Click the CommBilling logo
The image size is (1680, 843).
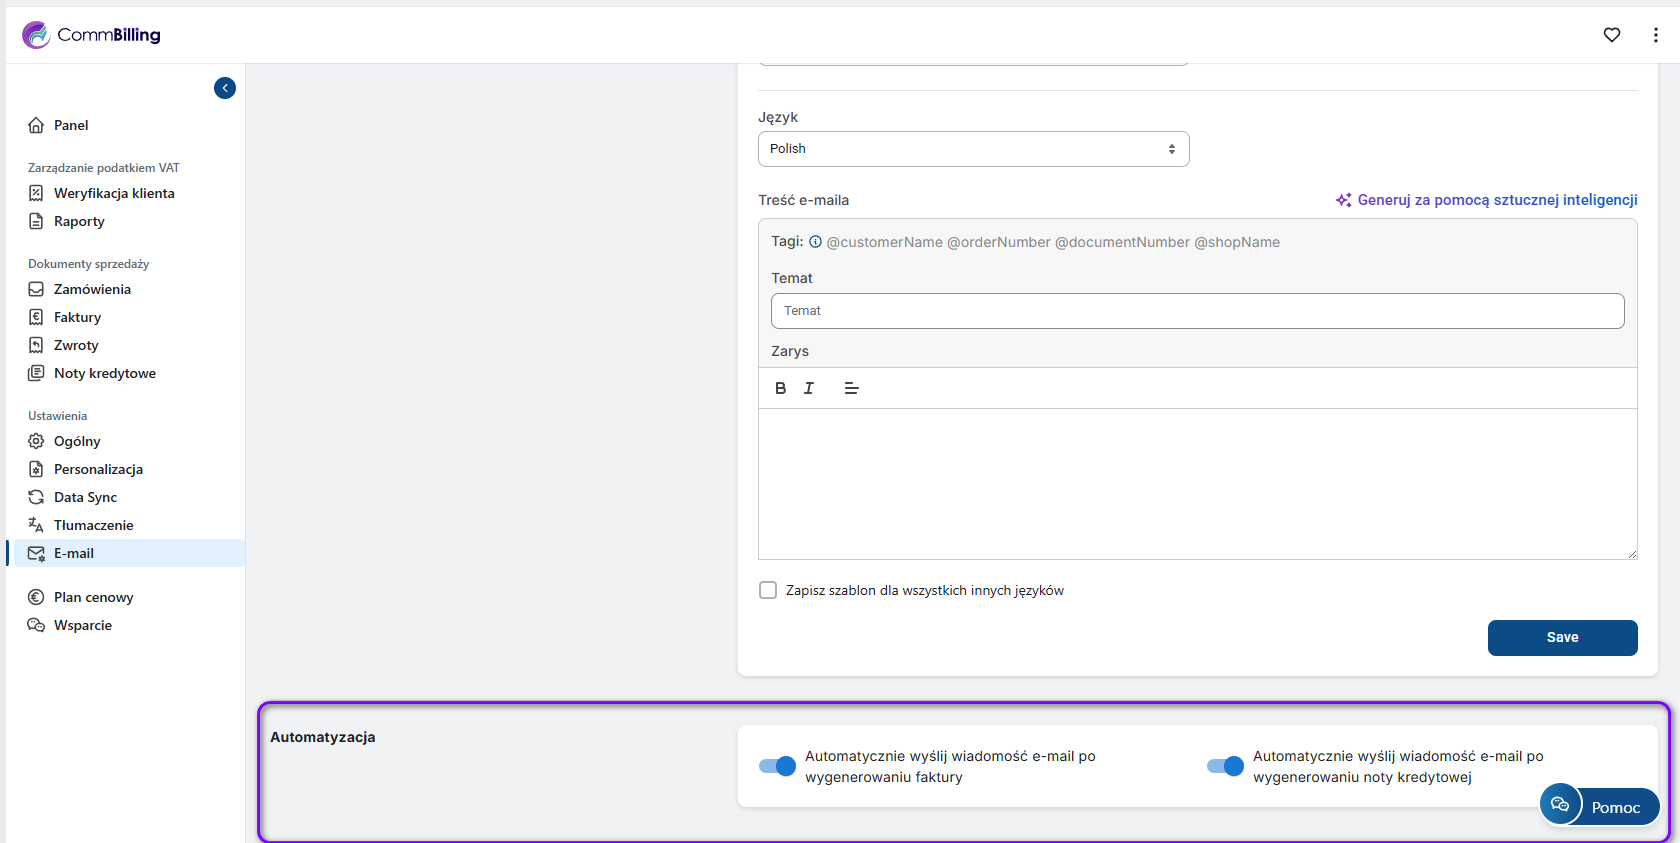[92, 35]
